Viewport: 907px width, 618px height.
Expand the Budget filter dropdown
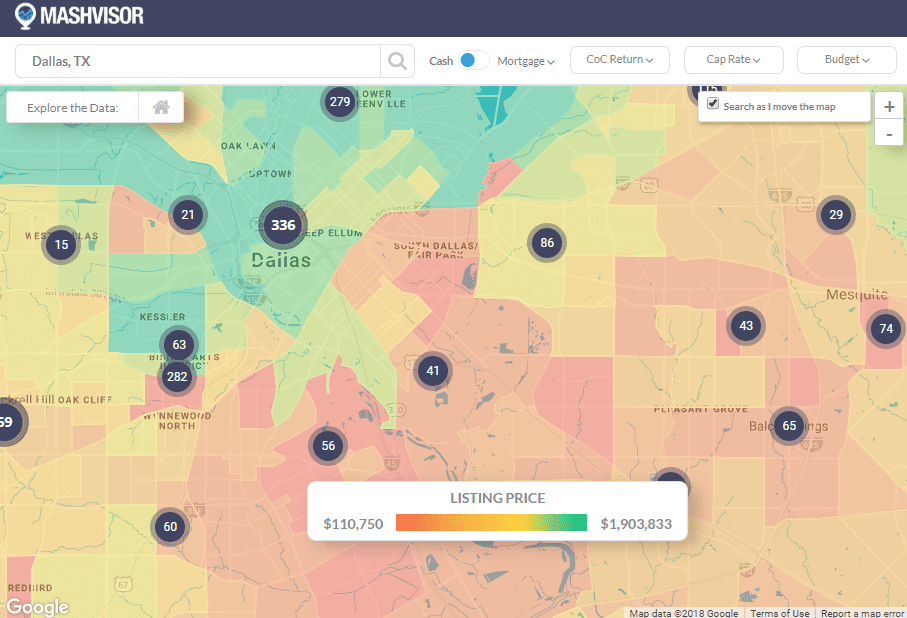click(846, 60)
